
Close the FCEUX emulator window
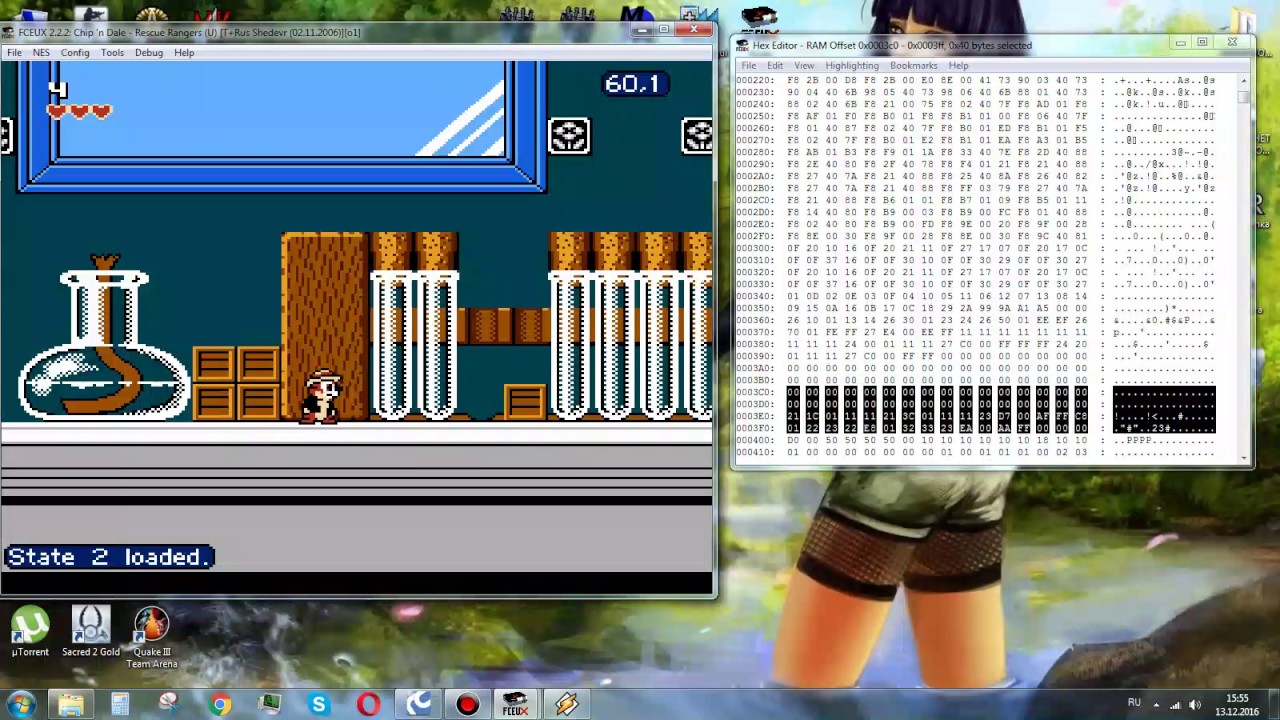coord(693,31)
